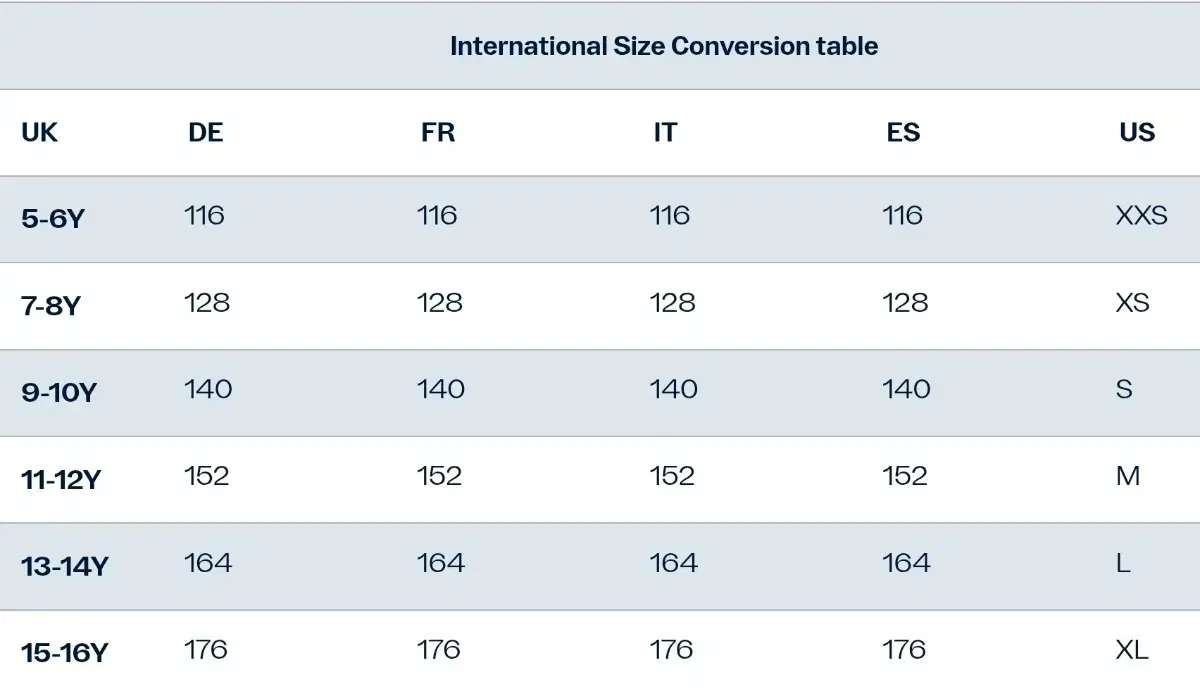This screenshot has width=1200, height=696.
Task: Select the FR column header
Action: 438,133
